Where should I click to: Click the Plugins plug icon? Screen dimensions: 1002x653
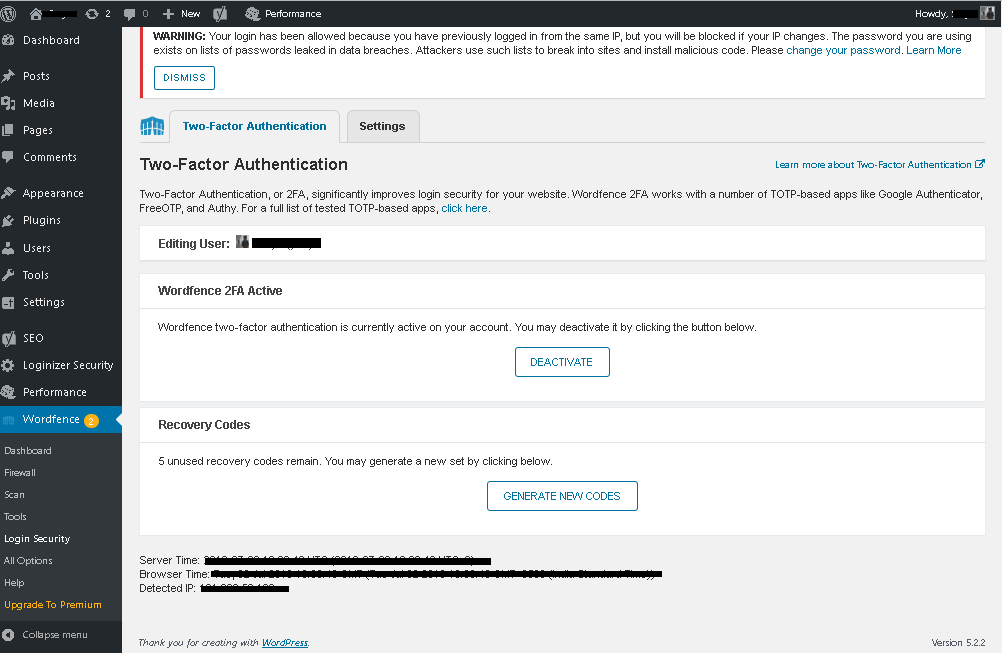tap(8, 220)
